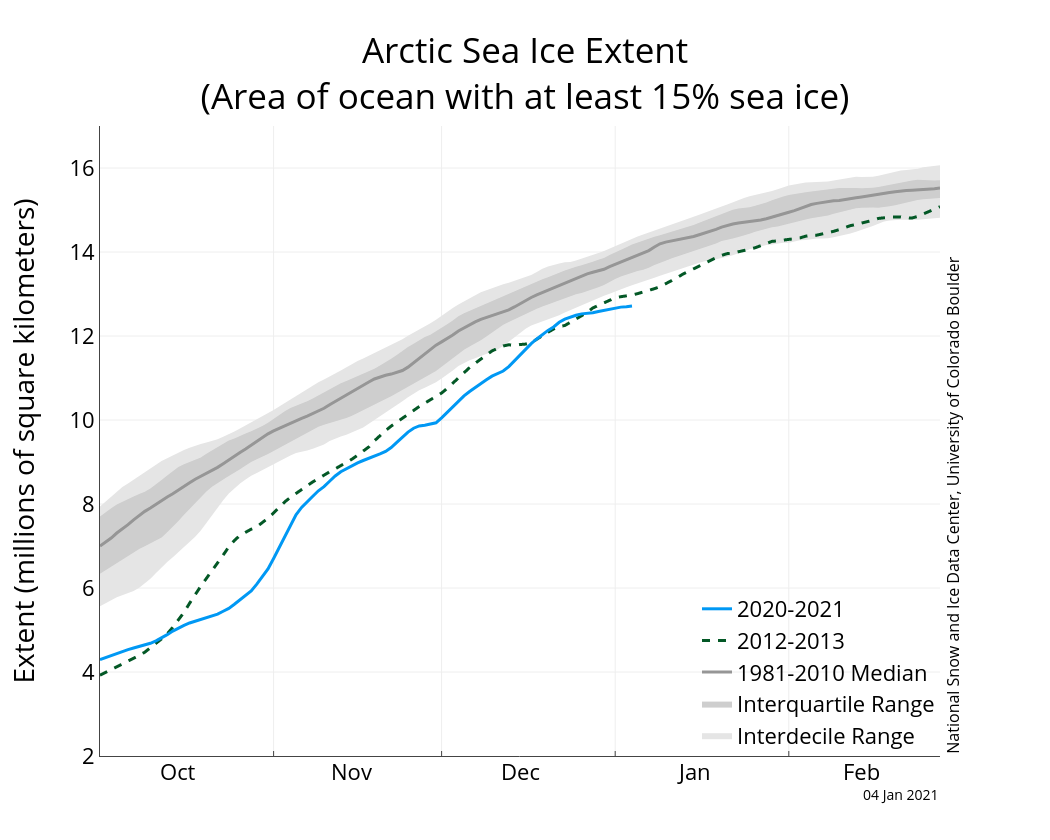Click the Nov label on the x-axis
Image resolution: width=1050 pixels, height=840 pixels.
pos(352,773)
